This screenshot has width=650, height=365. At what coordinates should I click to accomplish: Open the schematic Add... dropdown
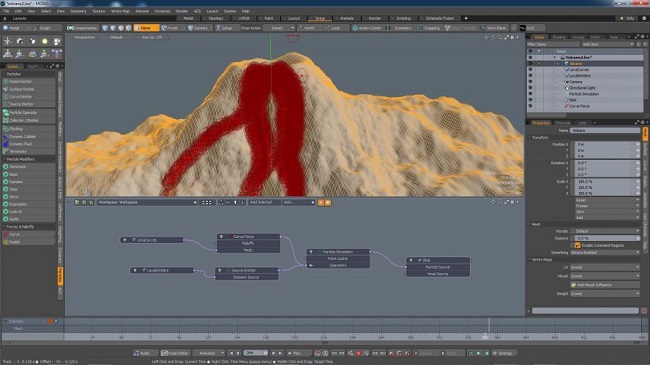coord(298,202)
